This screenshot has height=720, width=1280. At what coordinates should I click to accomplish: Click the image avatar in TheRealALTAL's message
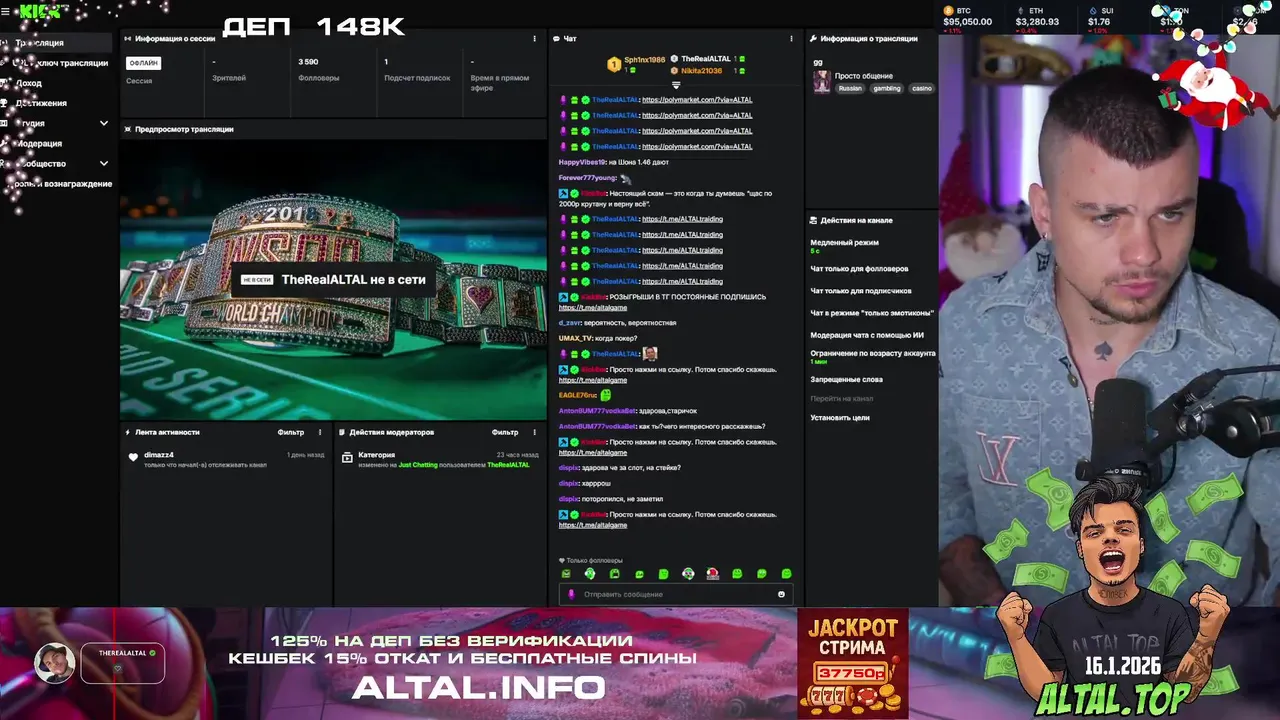(x=650, y=354)
